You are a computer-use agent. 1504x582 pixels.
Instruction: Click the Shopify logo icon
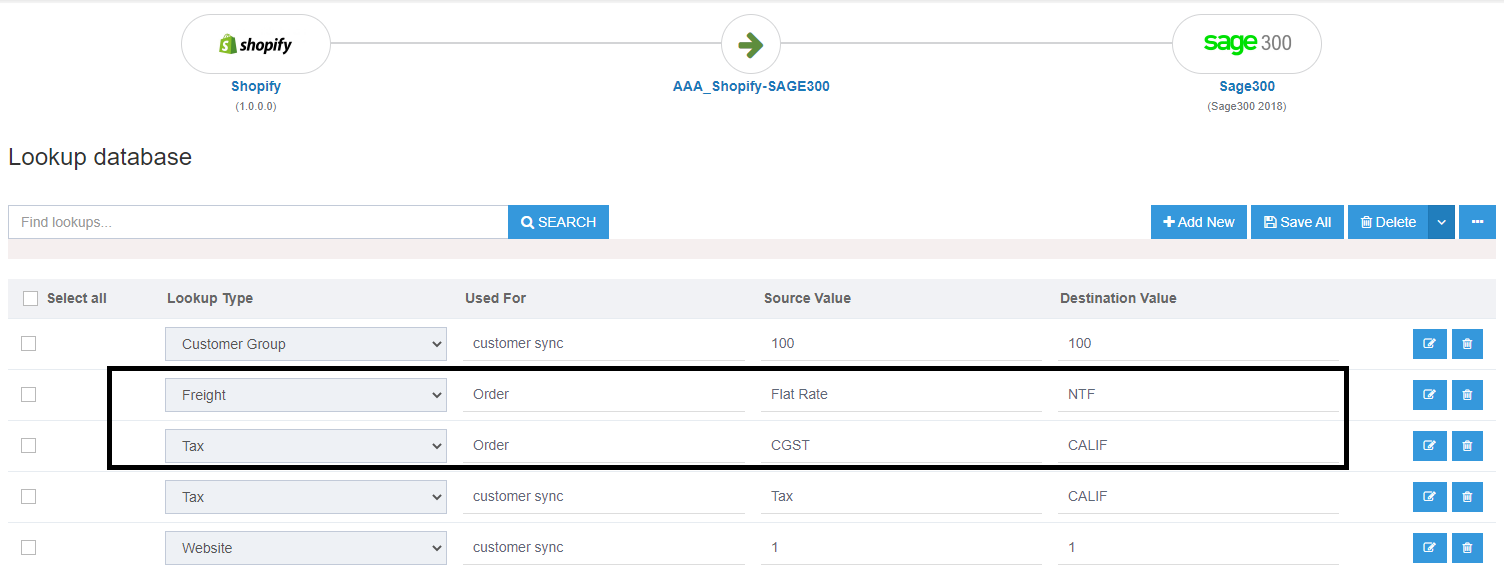pos(255,44)
